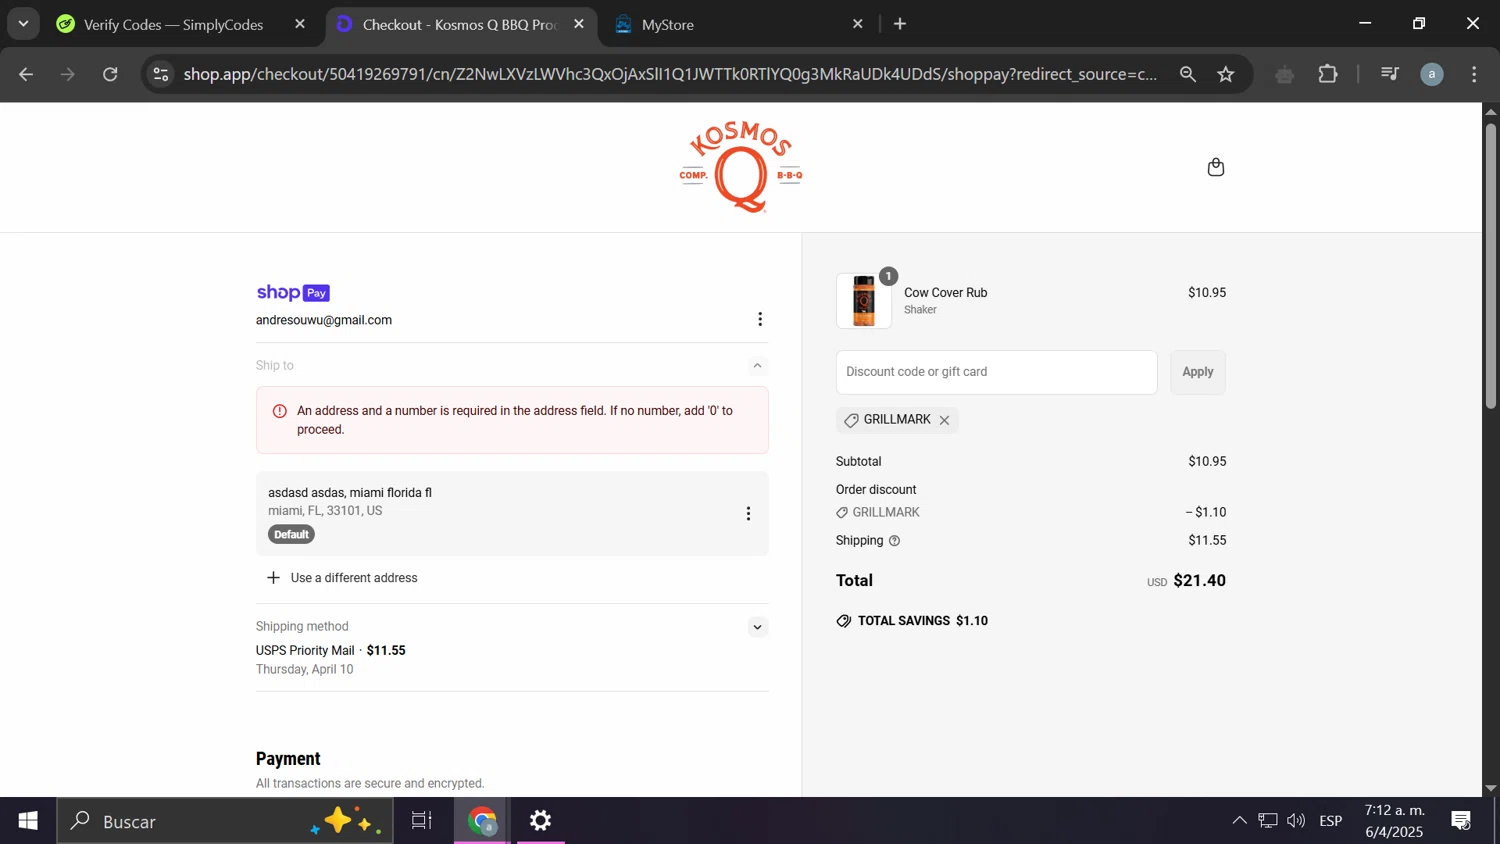
Task: Open the Chrome three-dot menu
Action: (1475, 74)
